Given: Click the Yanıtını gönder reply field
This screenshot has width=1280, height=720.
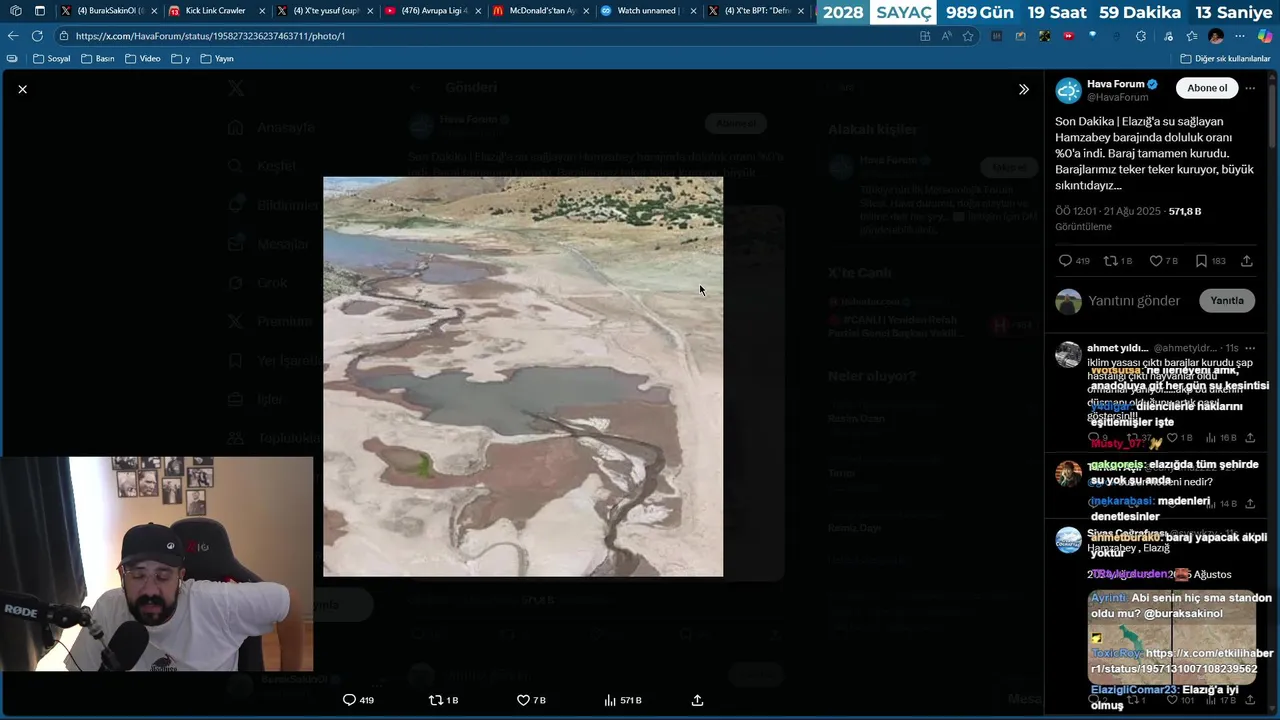Looking at the screenshot, I should [1134, 301].
